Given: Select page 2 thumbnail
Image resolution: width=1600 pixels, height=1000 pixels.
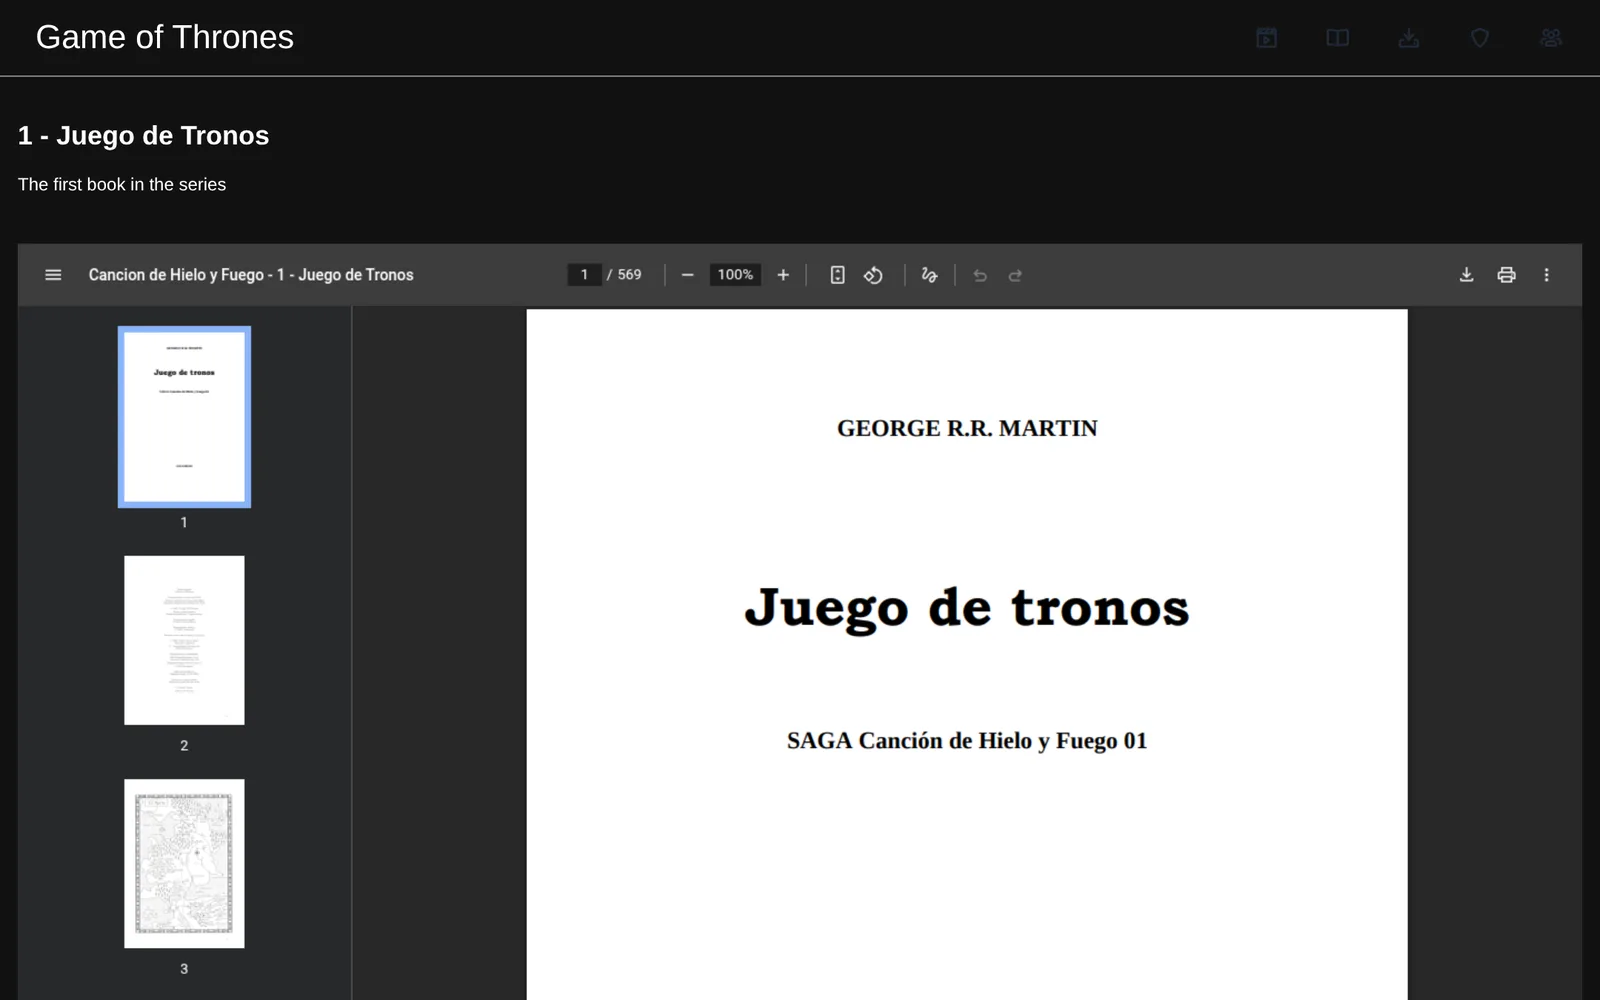Looking at the screenshot, I should [184, 640].
